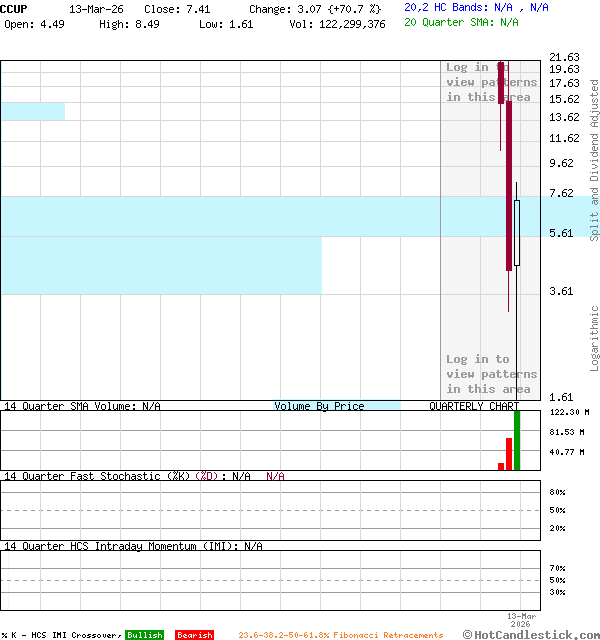Click the Fibonacci Retracements legend text

(340, 635)
